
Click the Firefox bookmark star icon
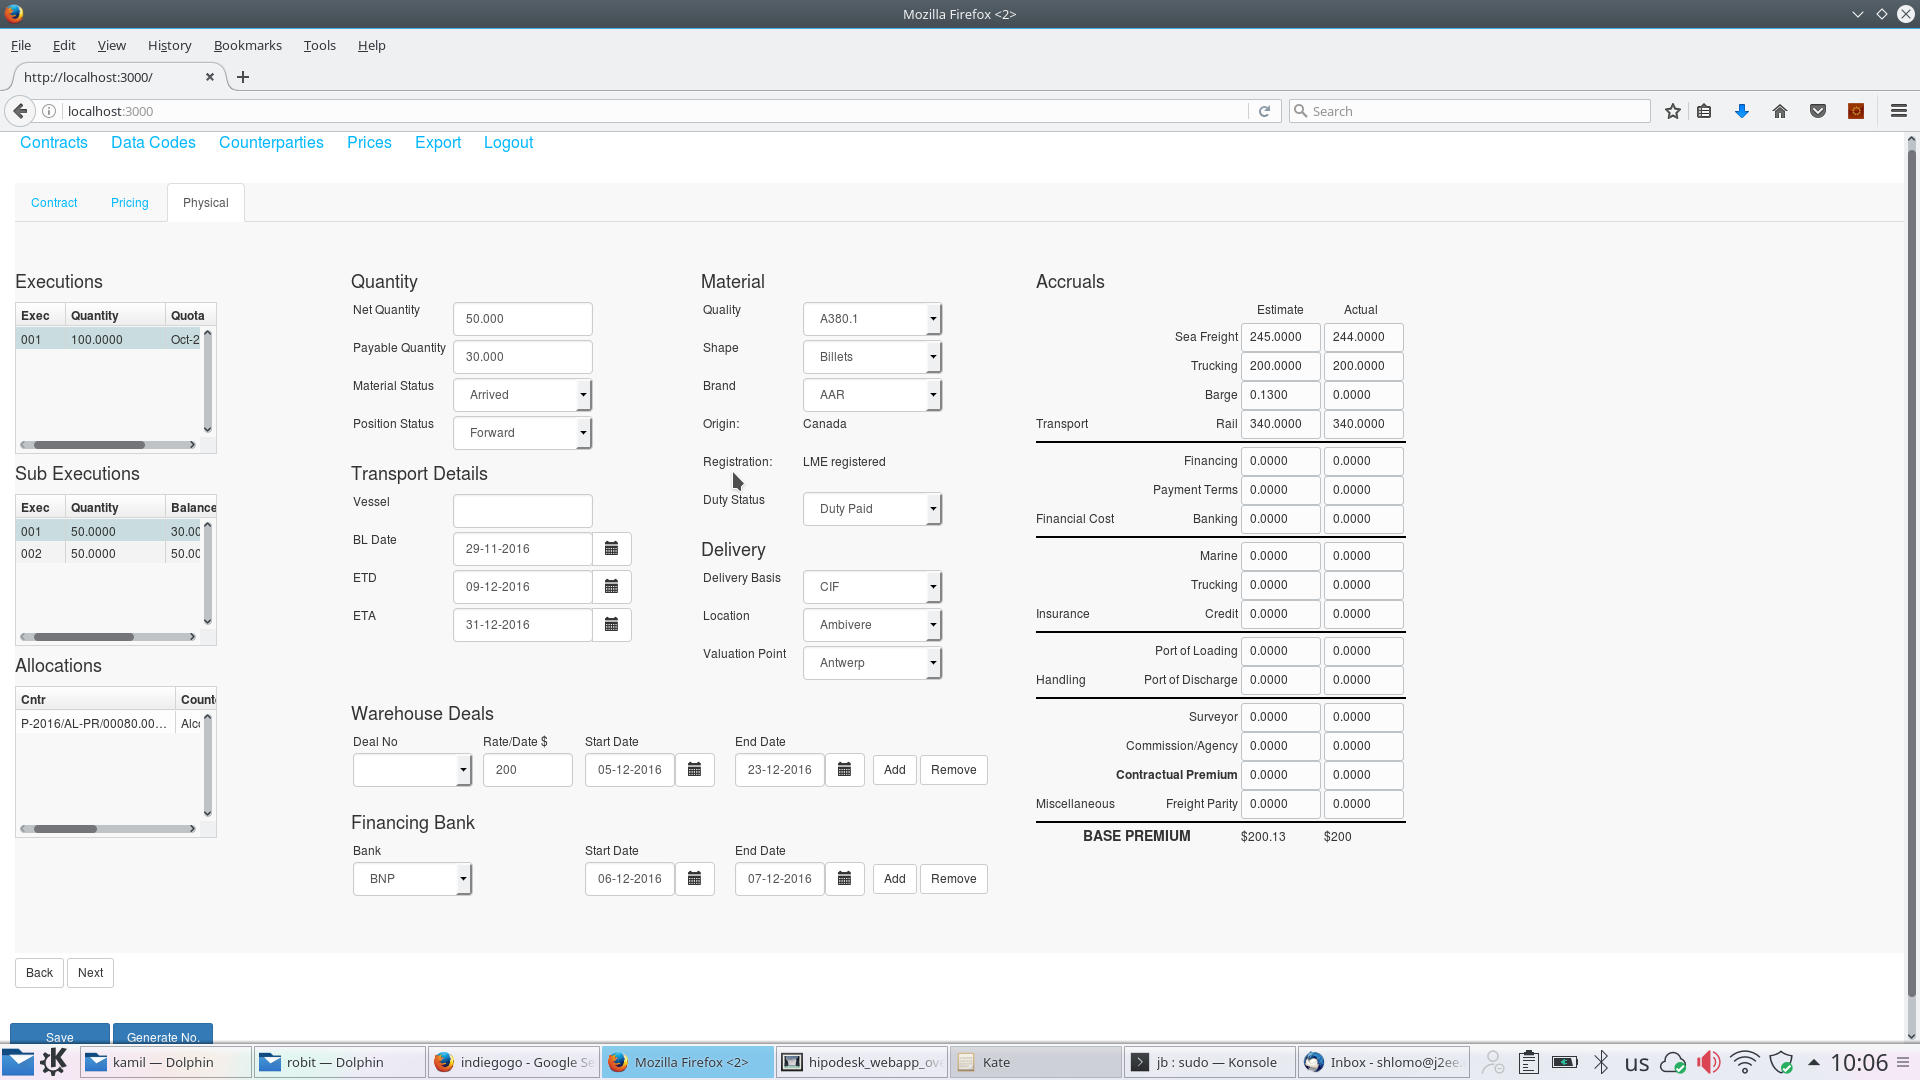[x=1672, y=111]
